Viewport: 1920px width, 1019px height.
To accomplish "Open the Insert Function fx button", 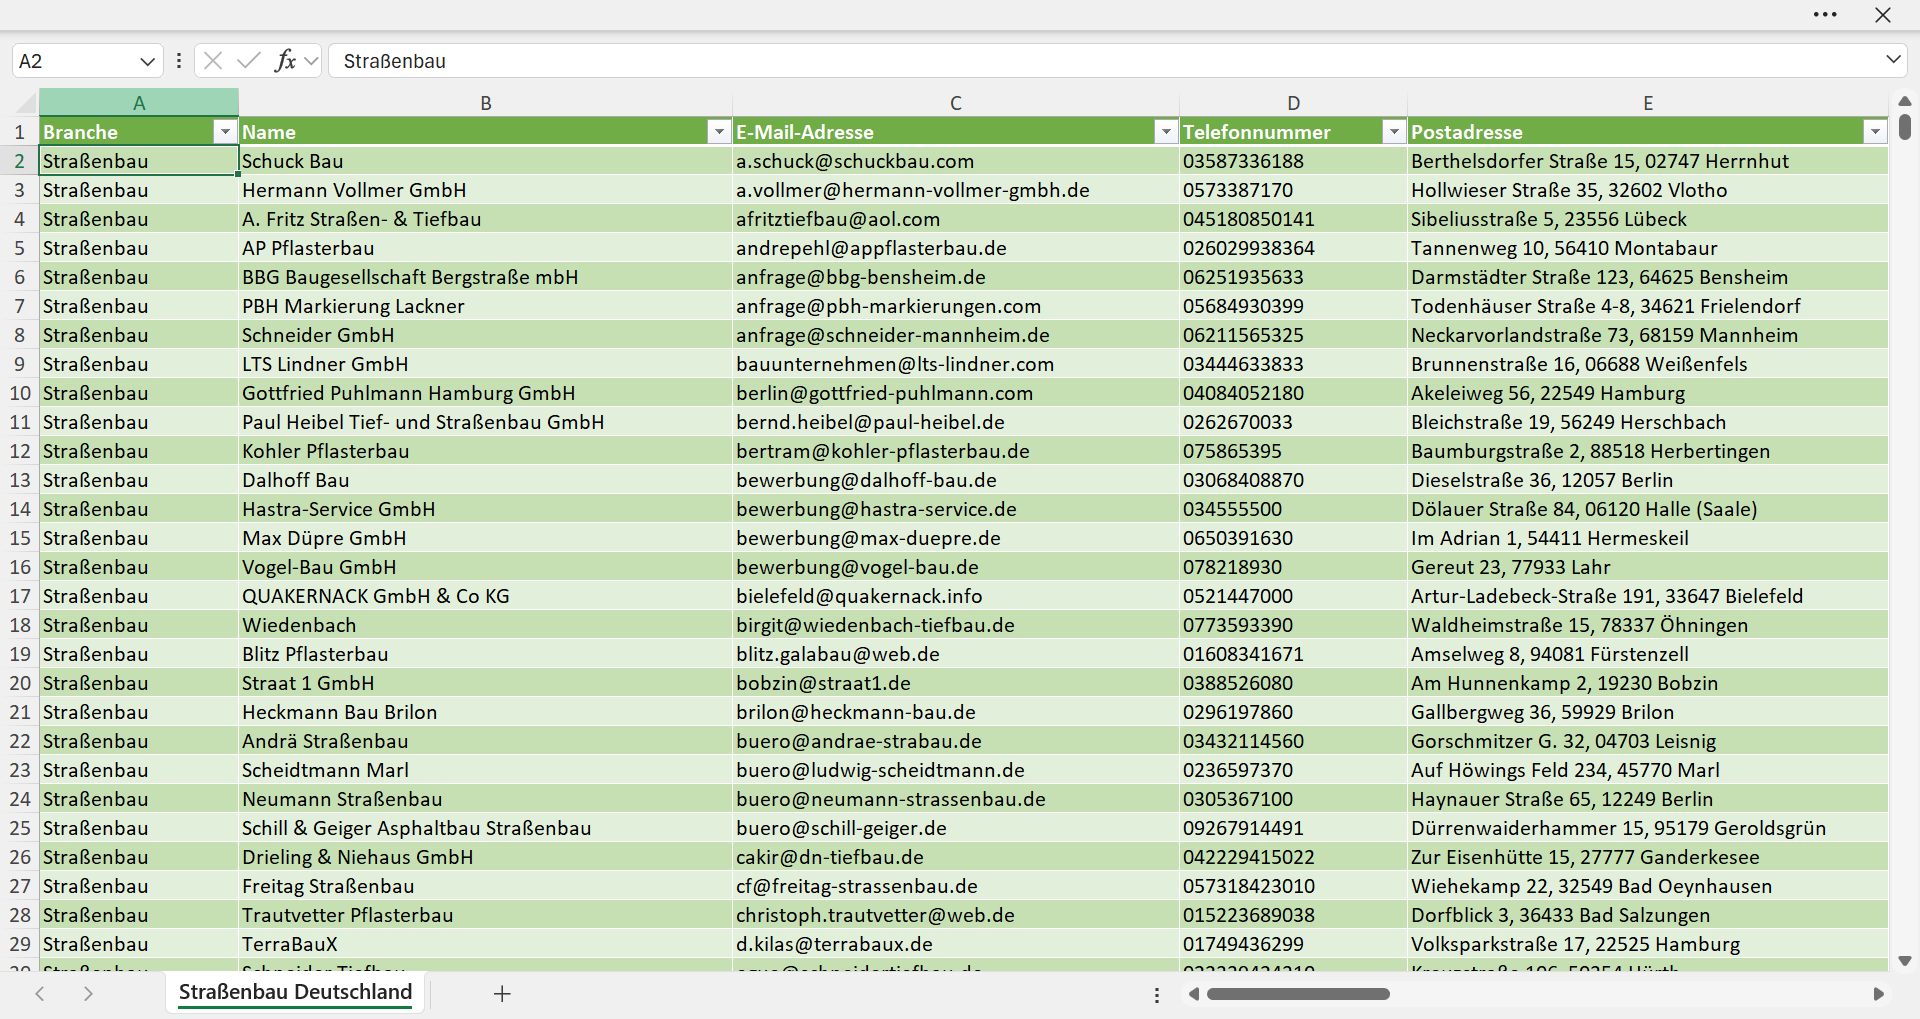I will tap(285, 61).
